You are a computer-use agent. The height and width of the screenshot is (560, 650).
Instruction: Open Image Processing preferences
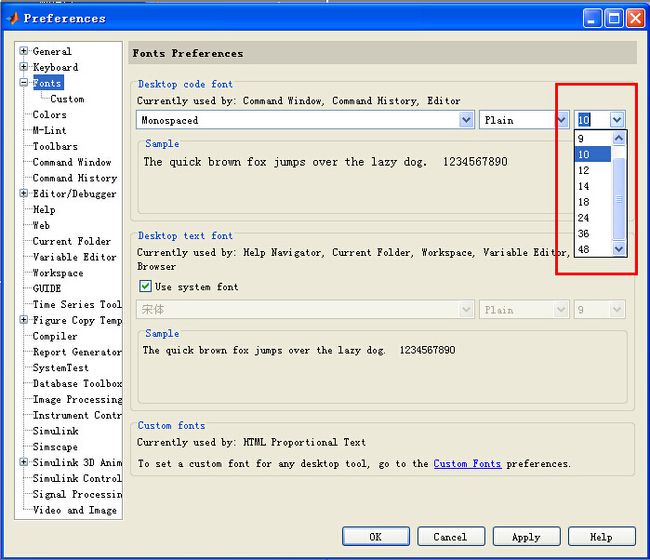pos(77,399)
